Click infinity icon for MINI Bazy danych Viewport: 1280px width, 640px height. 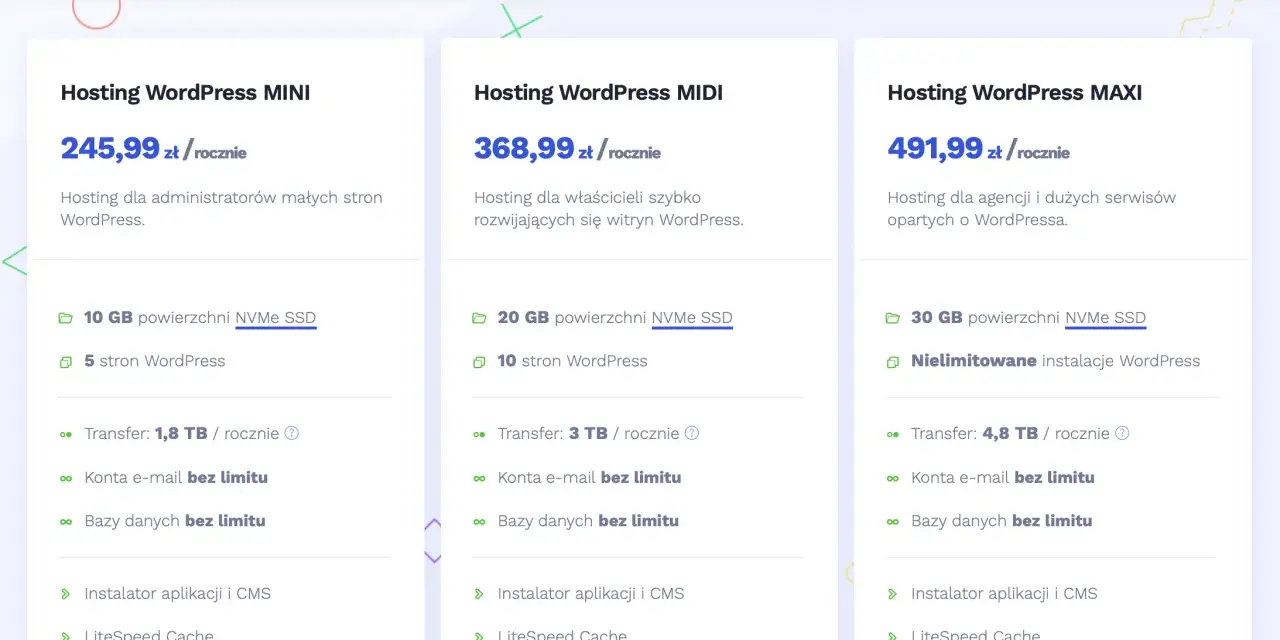pos(66,521)
